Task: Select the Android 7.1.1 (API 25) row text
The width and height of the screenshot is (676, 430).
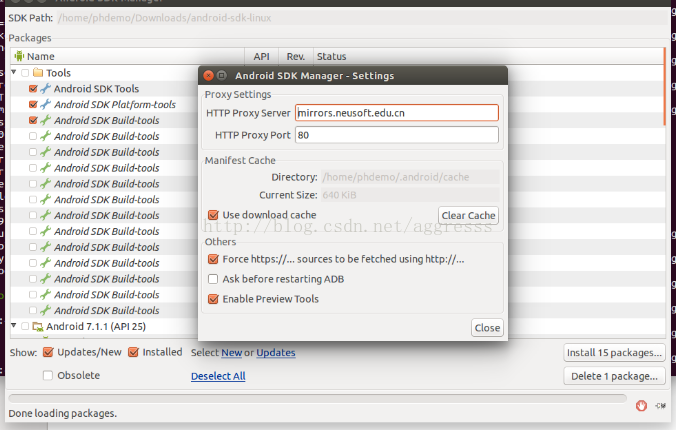Action: point(96,326)
